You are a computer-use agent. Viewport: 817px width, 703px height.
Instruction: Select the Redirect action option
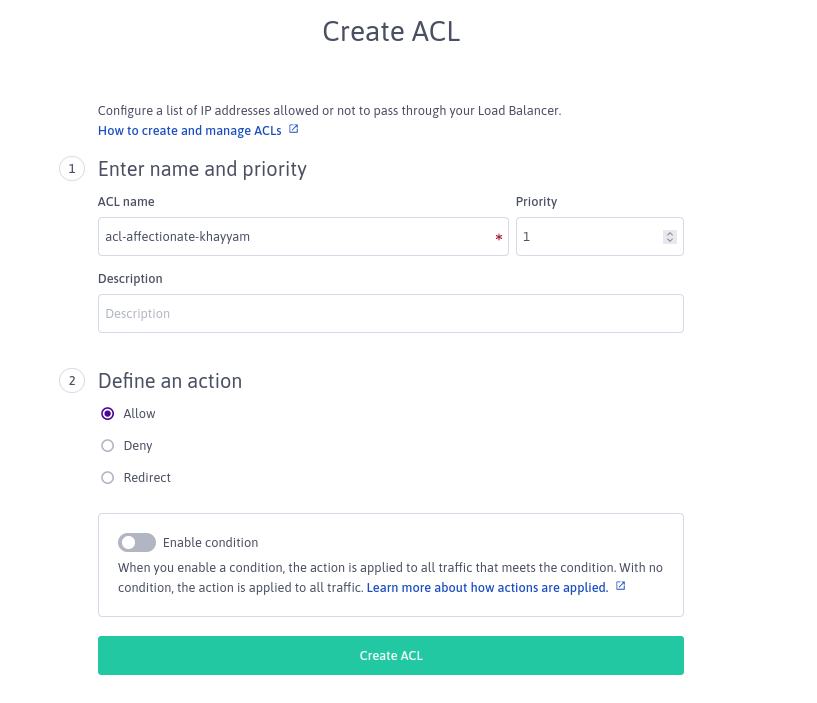(108, 478)
